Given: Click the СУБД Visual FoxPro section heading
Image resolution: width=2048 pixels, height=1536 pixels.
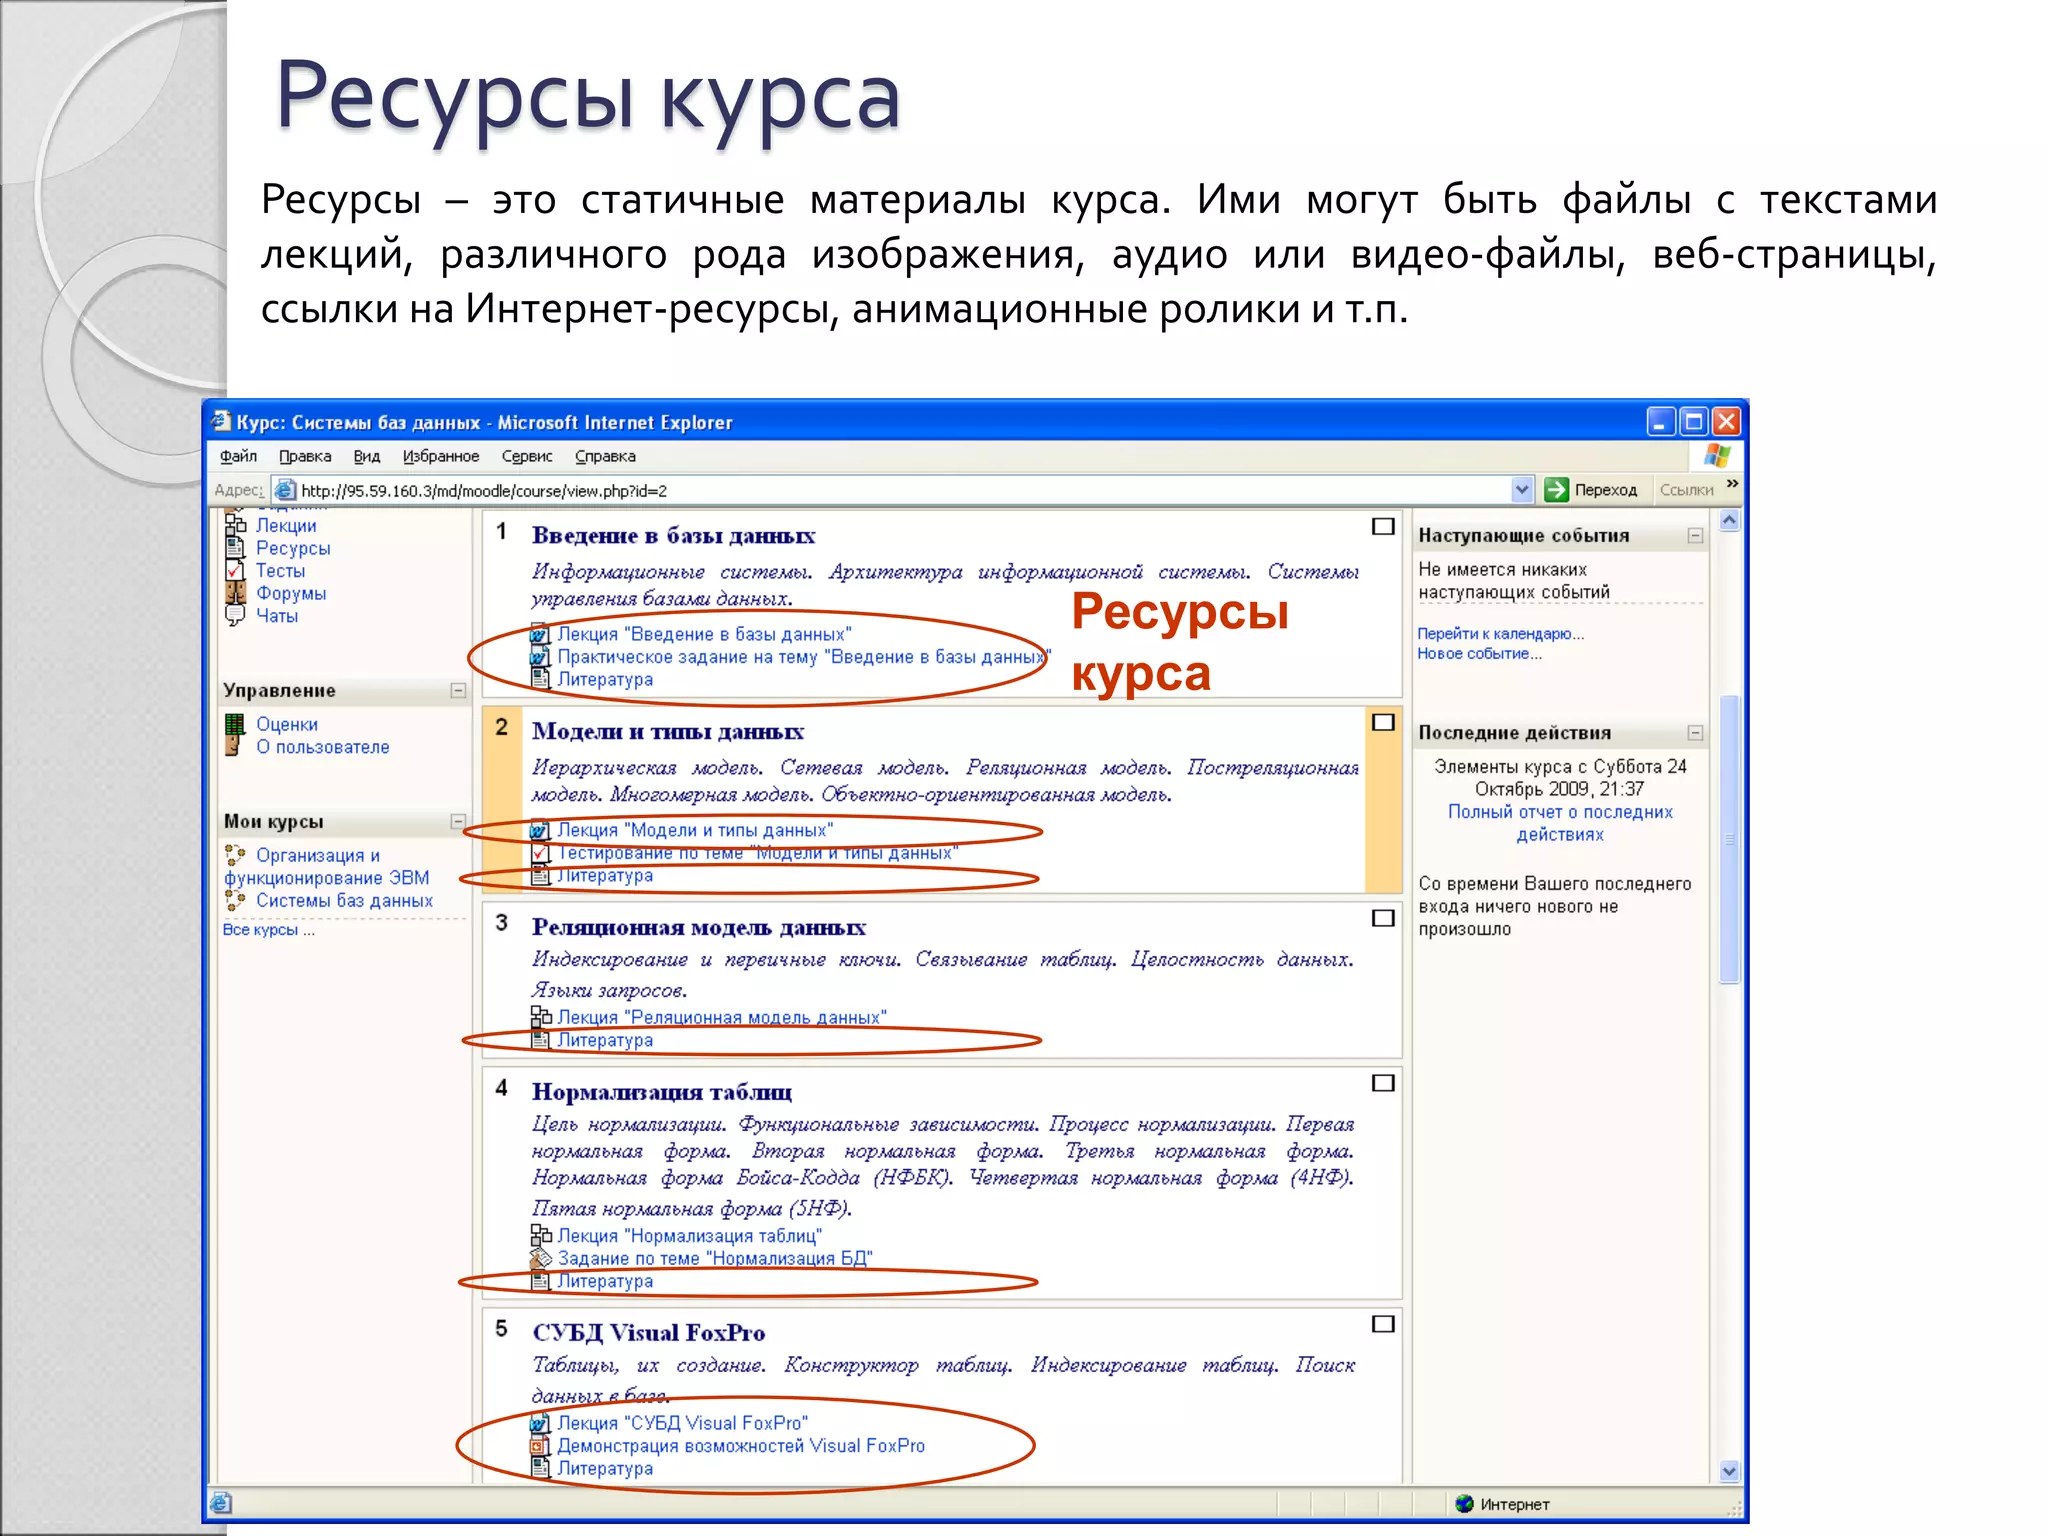Looking at the screenshot, I should (x=648, y=1333).
